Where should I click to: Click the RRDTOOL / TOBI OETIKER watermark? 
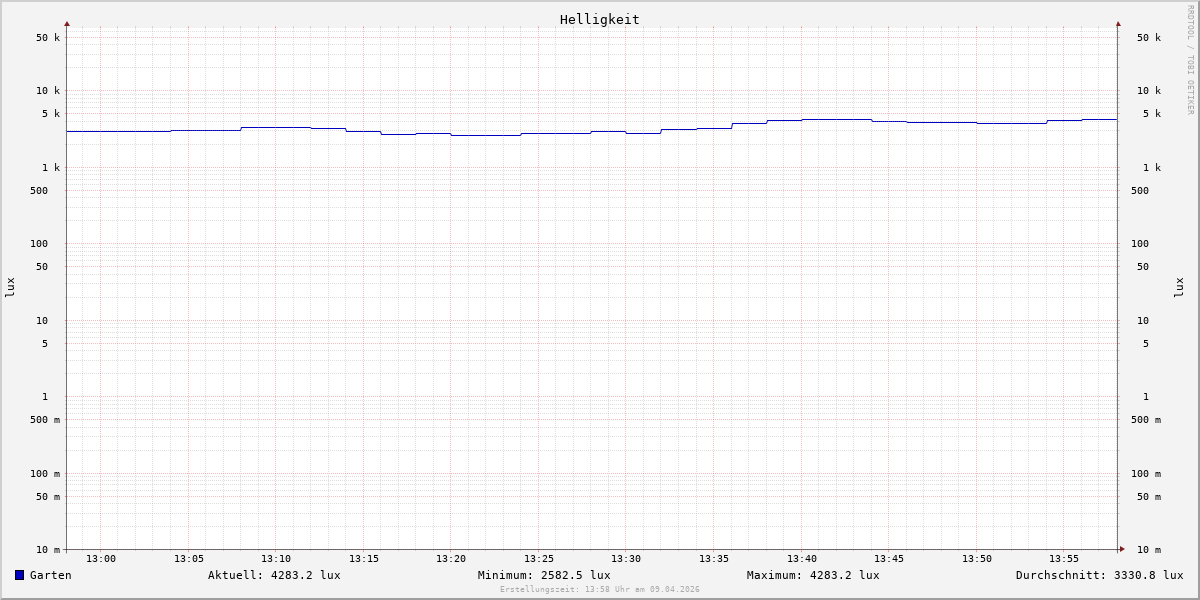pyautogui.click(x=1190, y=60)
